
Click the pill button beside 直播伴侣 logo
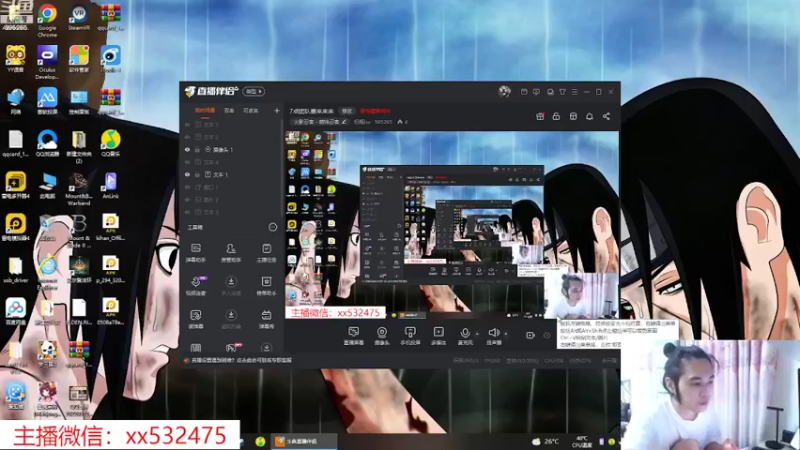coord(254,91)
